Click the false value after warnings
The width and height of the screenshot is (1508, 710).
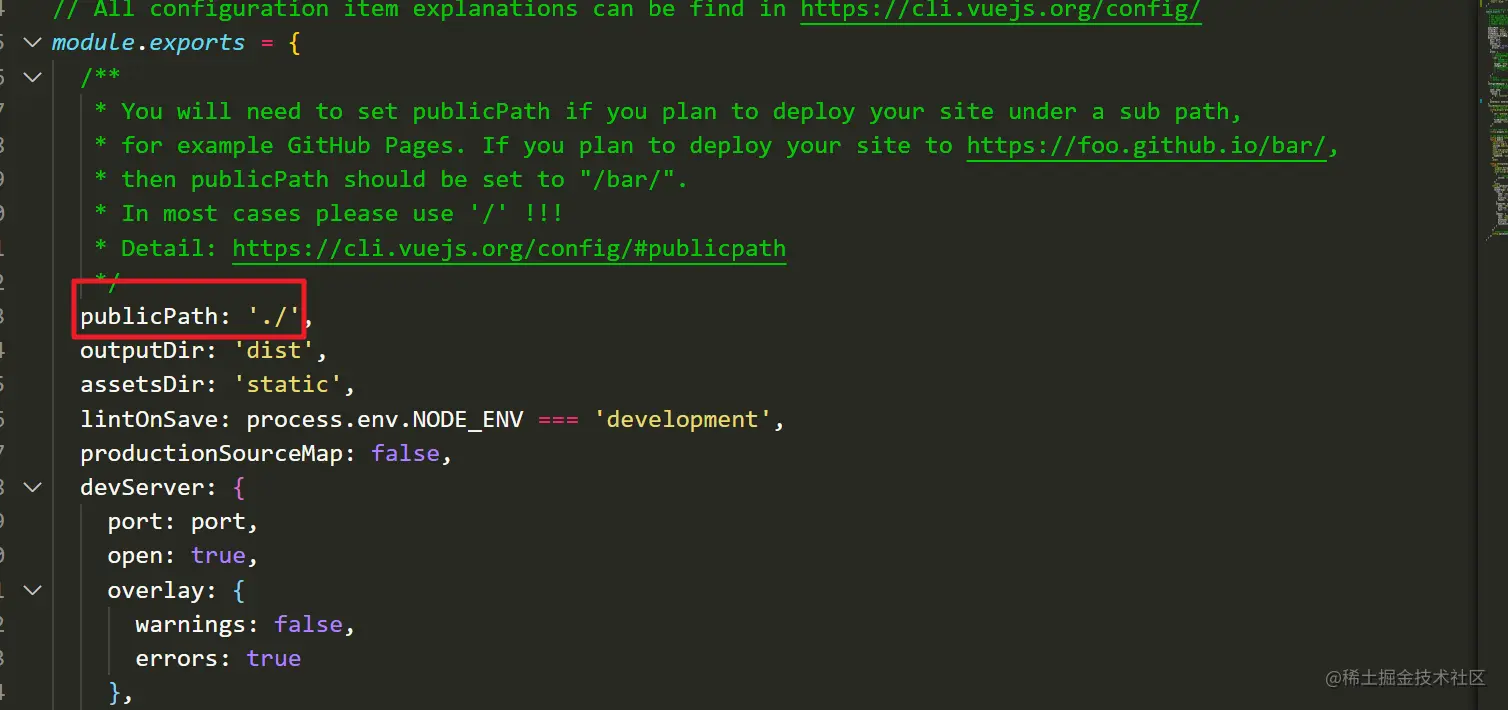tap(308, 624)
